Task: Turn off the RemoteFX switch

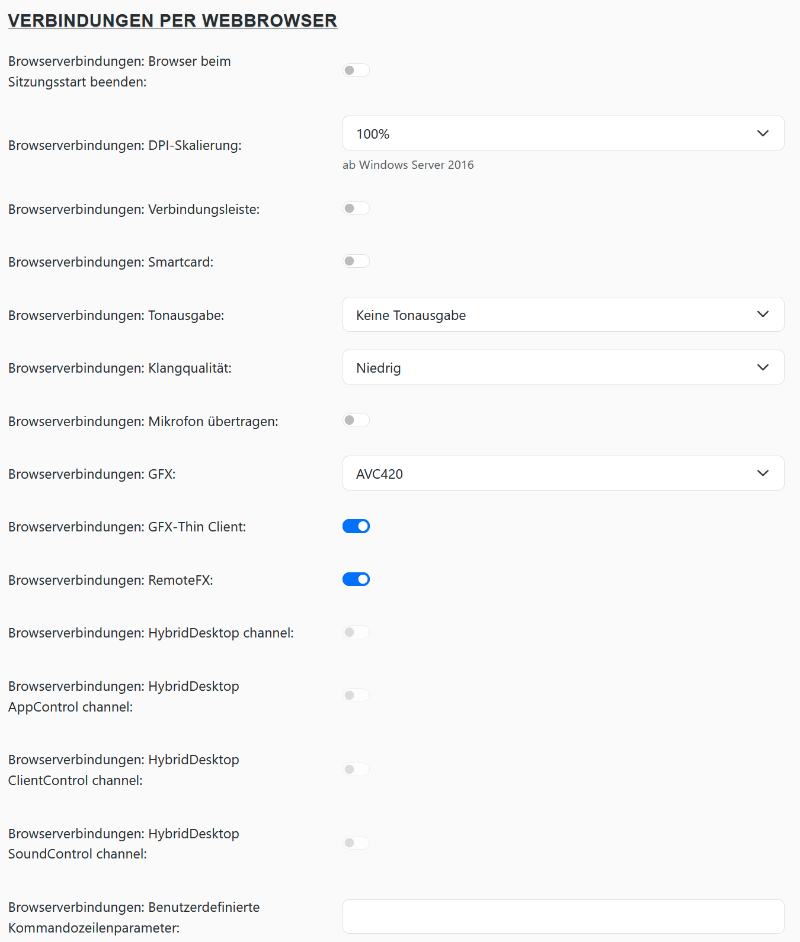Action: tap(356, 579)
